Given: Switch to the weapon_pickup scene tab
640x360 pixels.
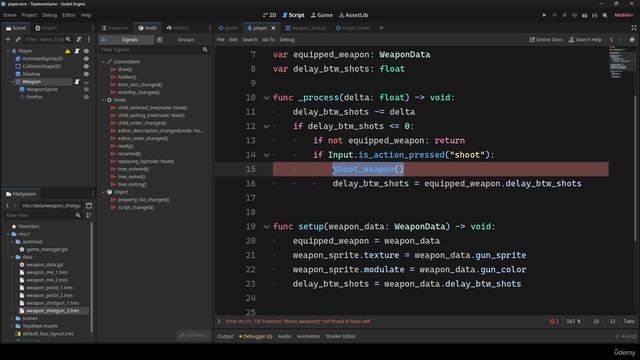Looking at the screenshot, I should click(x=306, y=28).
